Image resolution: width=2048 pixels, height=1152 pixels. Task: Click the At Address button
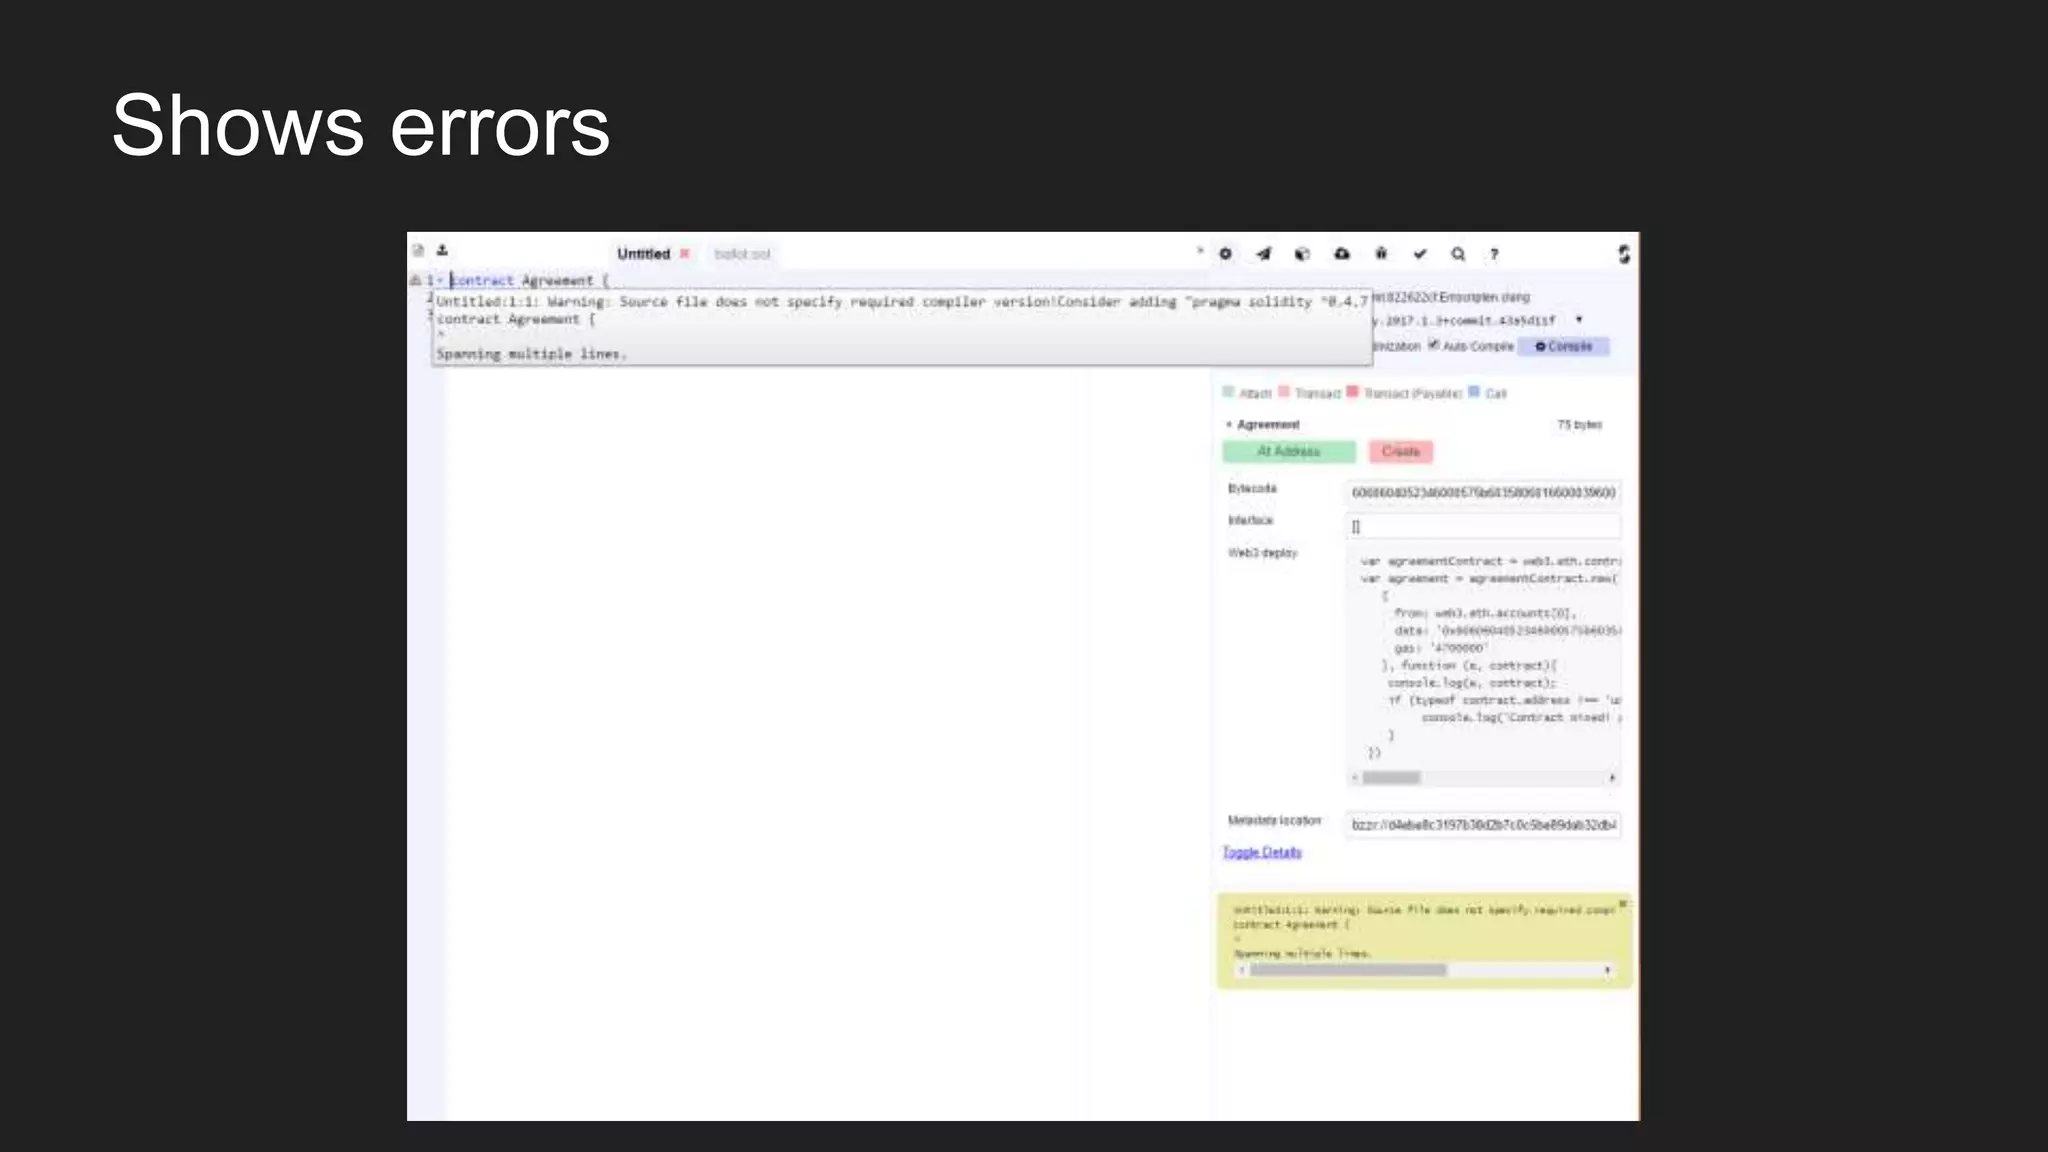1289,452
